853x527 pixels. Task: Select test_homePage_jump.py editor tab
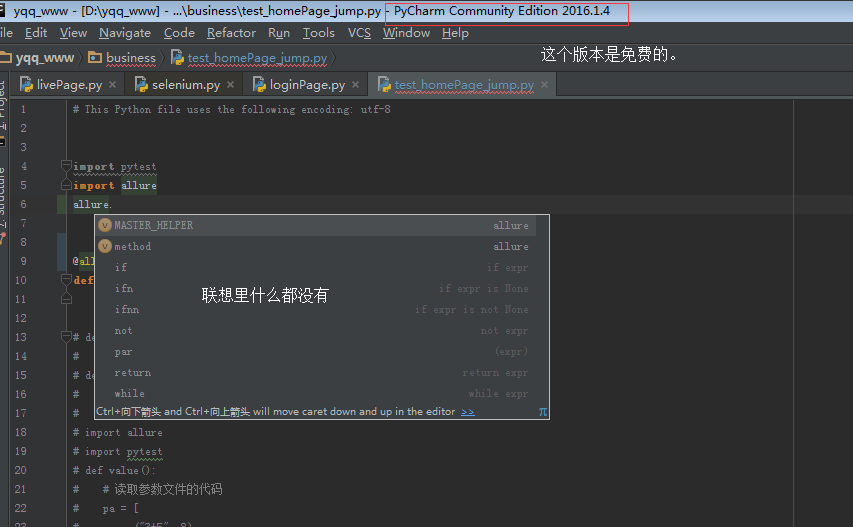(464, 85)
